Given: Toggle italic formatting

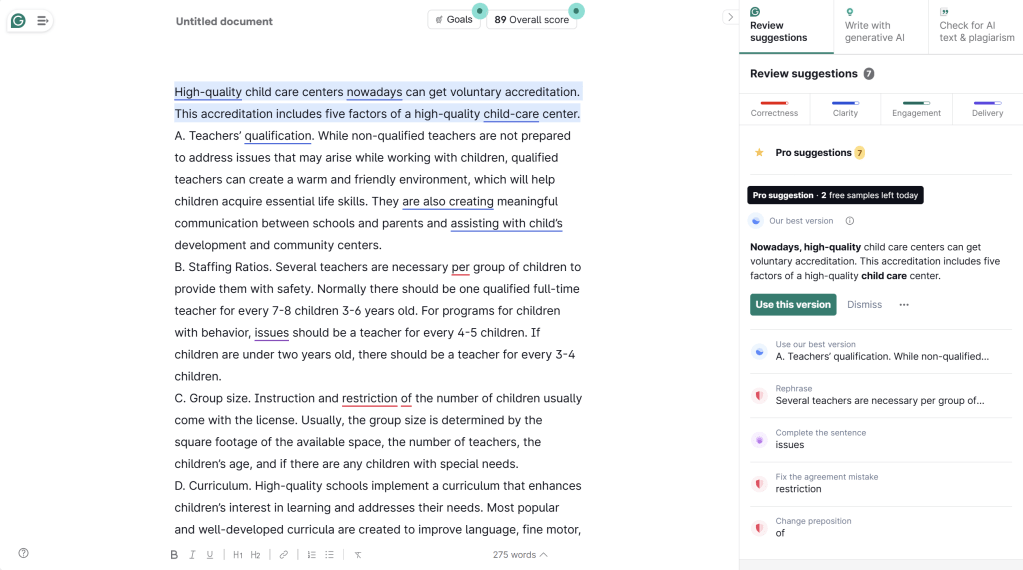Looking at the screenshot, I should tap(192, 555).
